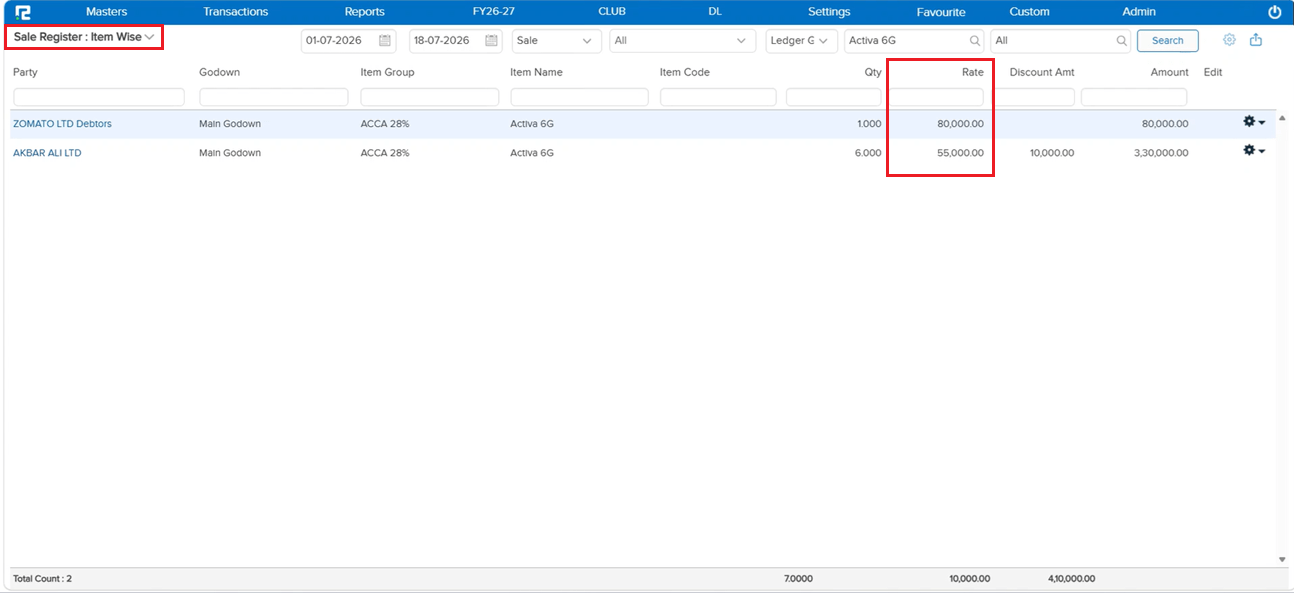
Task: Click total amount 4,10,000.00 in footer
Action: pos(1071,579)
